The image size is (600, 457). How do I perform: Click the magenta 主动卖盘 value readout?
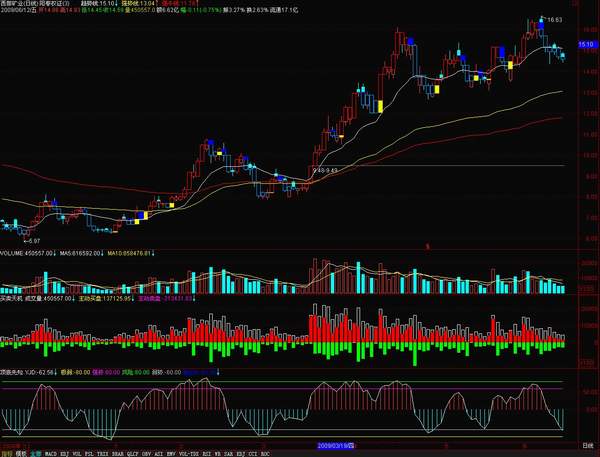[165, 298]
